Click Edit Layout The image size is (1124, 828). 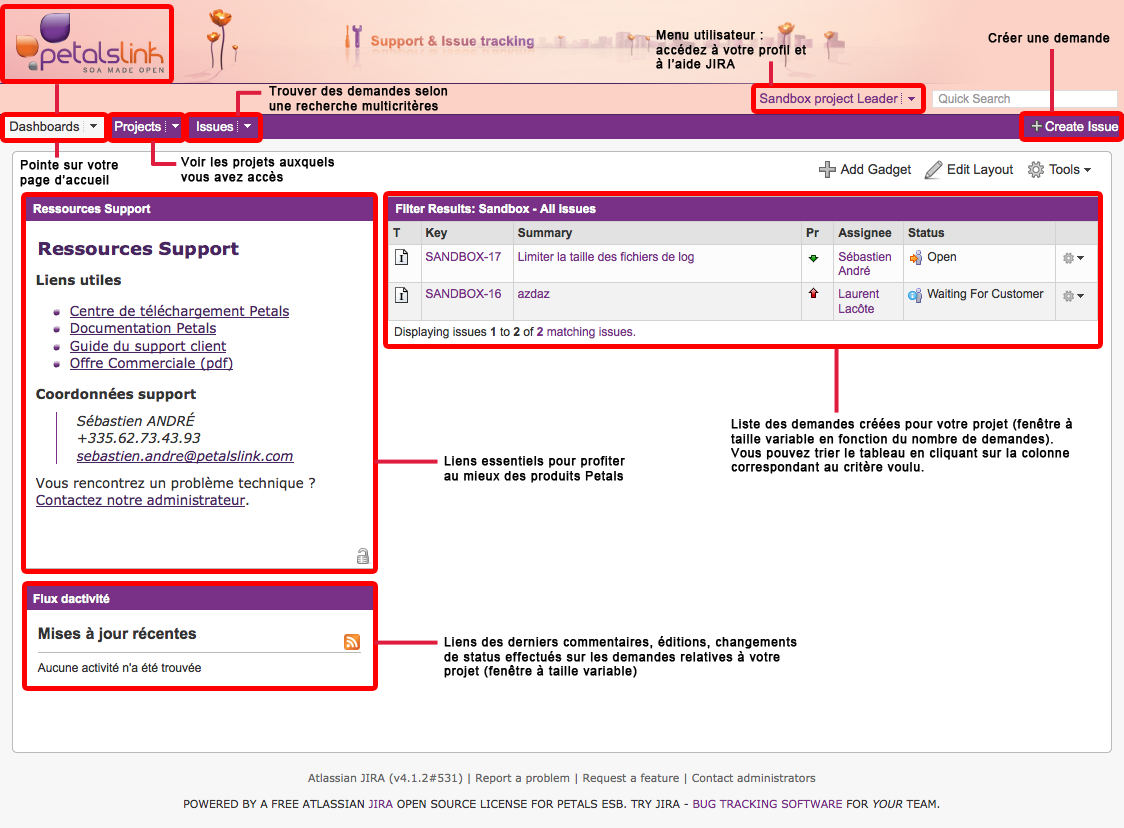click(x=969, y=170)
